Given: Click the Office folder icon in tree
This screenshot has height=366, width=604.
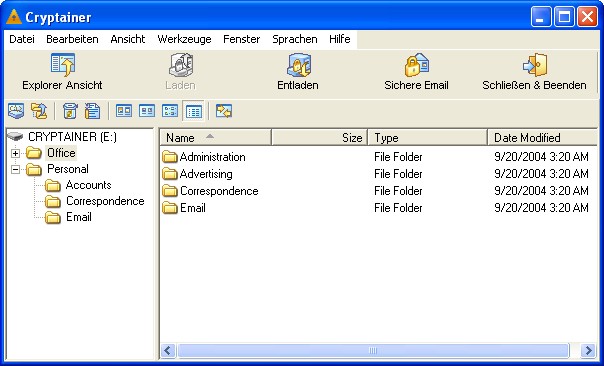Looking at the screenshot, I should tap(34, 153).
